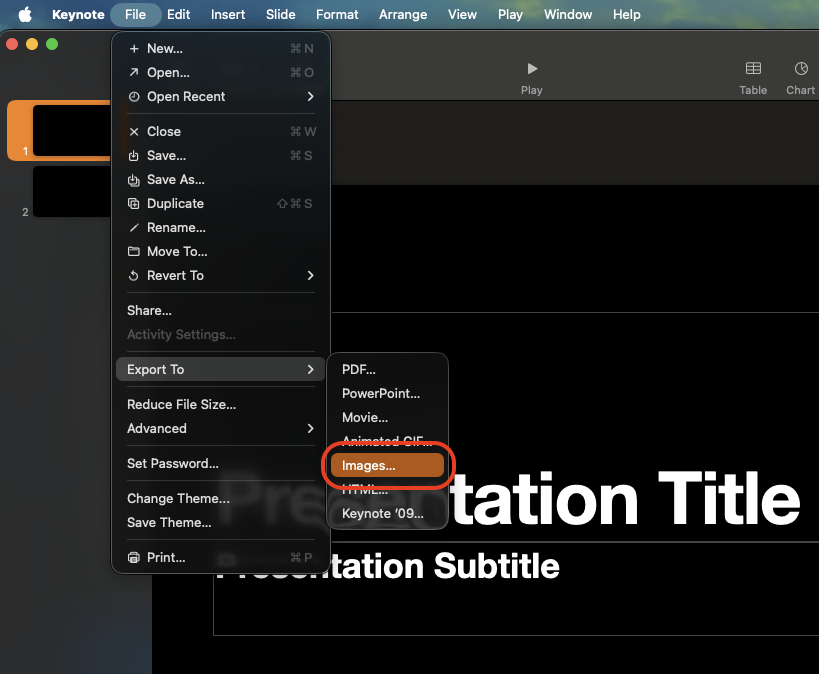The height and width of the screenshot is (674, 819).
Task: Open the Apple menu
Action: (25, 15)
